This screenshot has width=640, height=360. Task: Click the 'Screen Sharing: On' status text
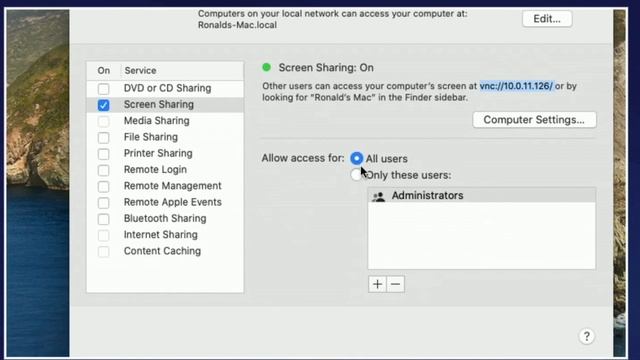326,68
